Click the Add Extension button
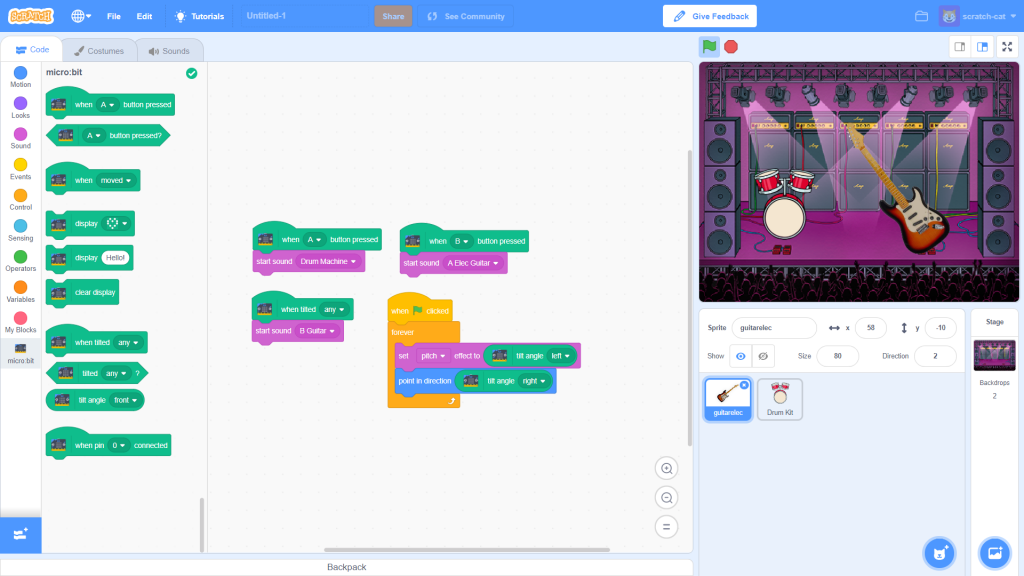Image resolution: width=1024 pixels, height=576 pixels. 20,535
